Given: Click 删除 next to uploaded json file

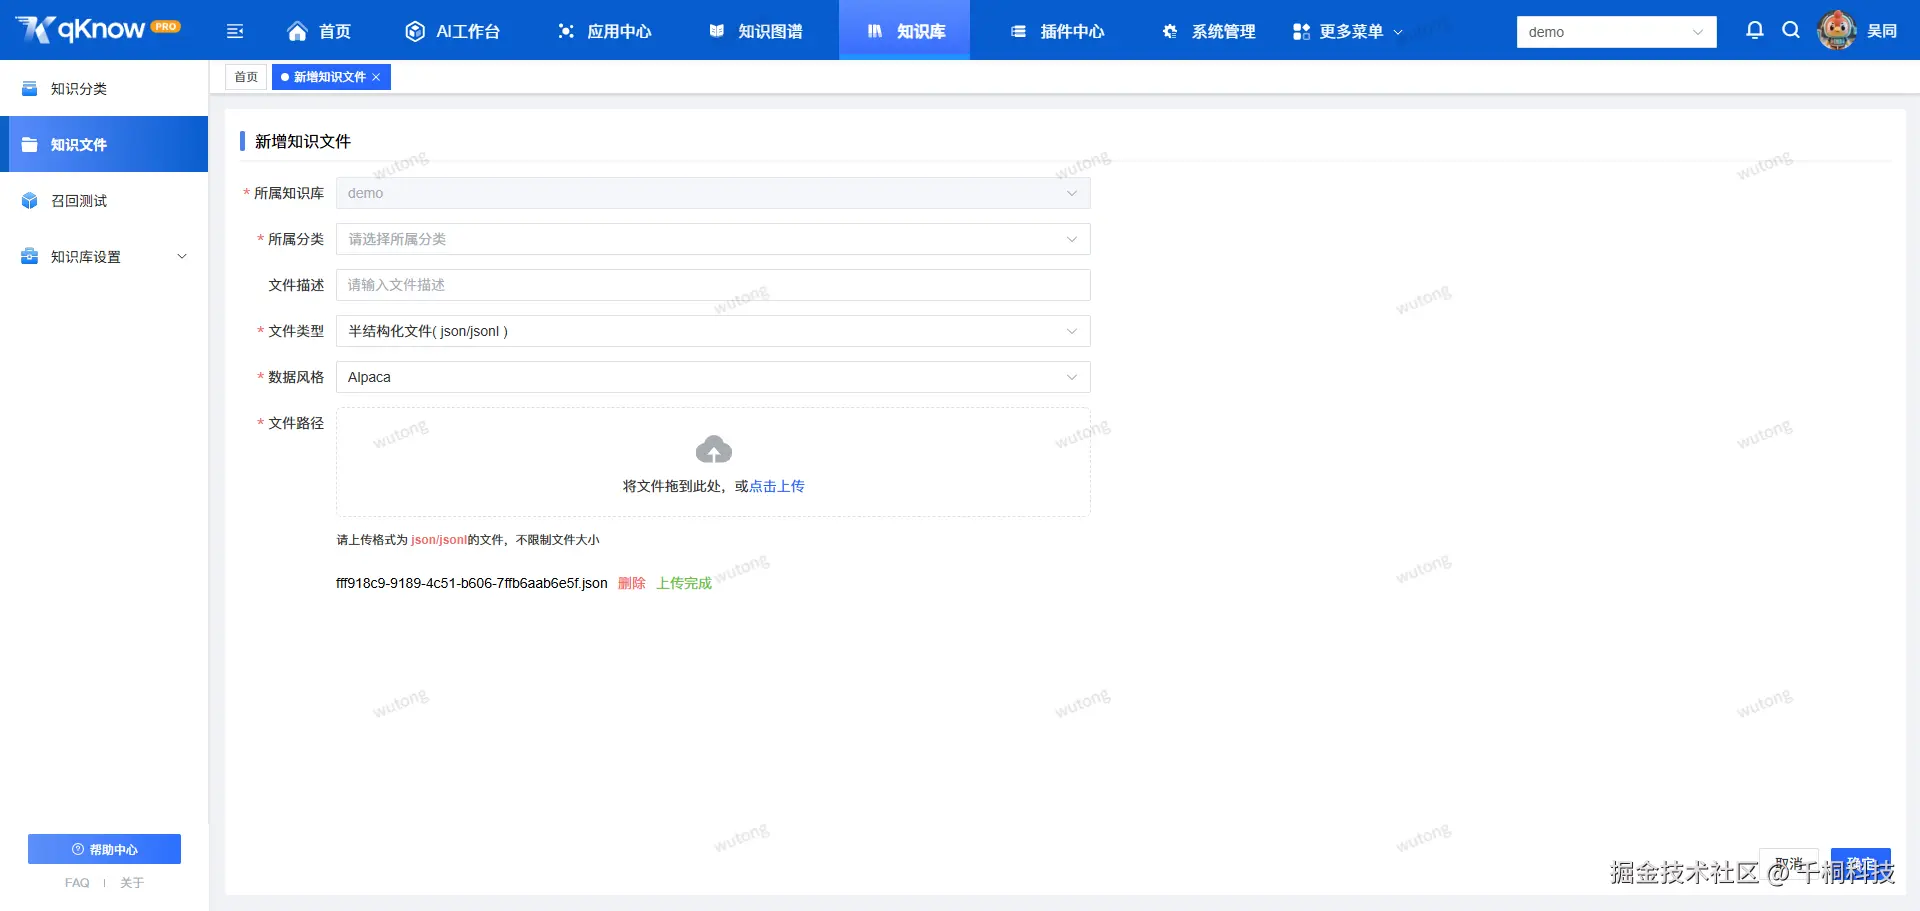Looking at the screenshot, I should pos(631,583).
